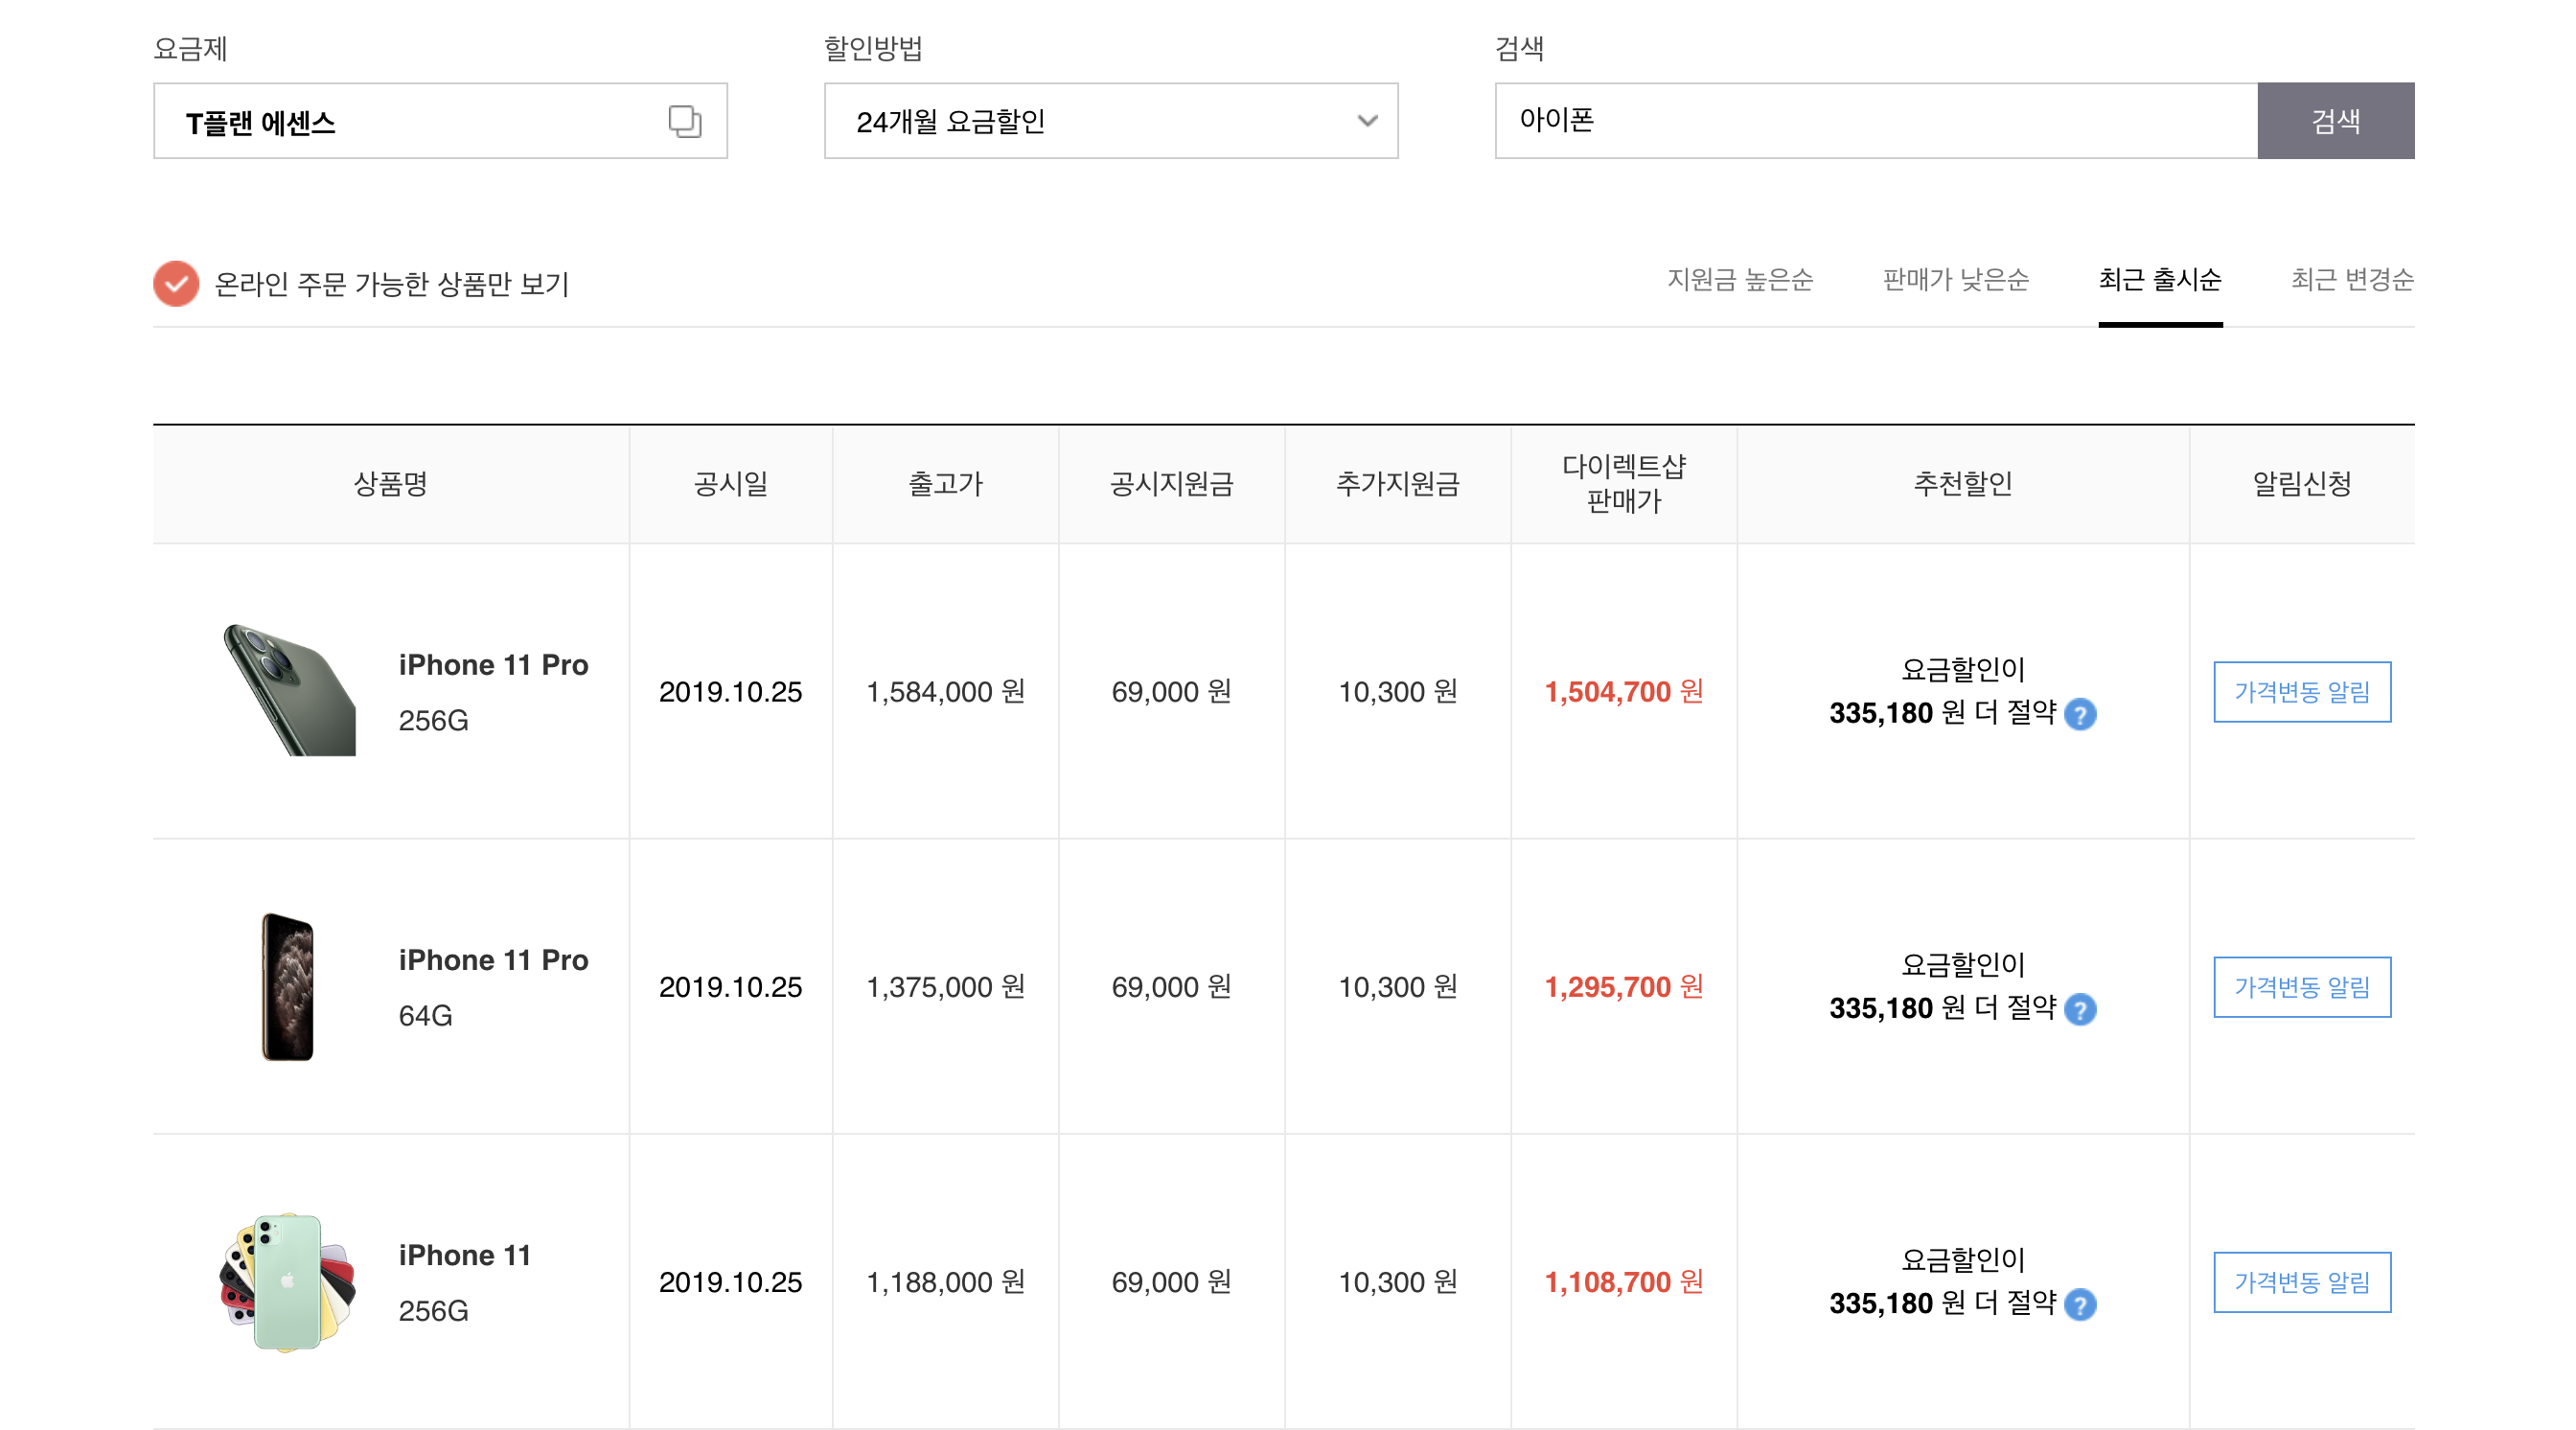2576x1430 pixels.
Task: Click help icon in iPhone 11 Pro 256G row
Action: click(2080, 714)
